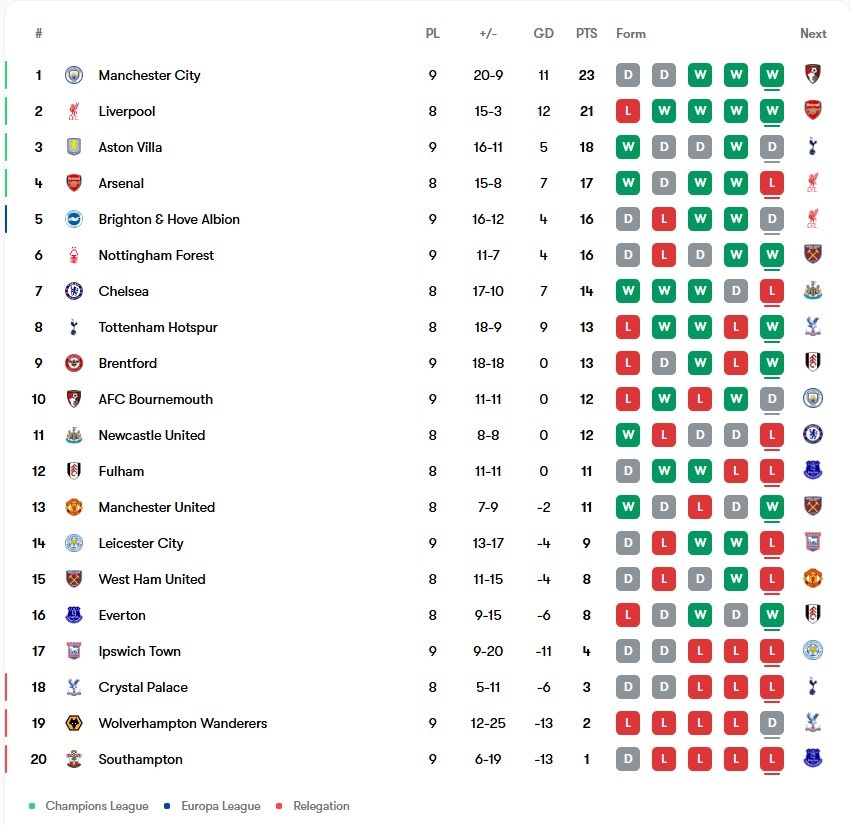Click Arsenal's most recent loss form badge

point(772,183)
